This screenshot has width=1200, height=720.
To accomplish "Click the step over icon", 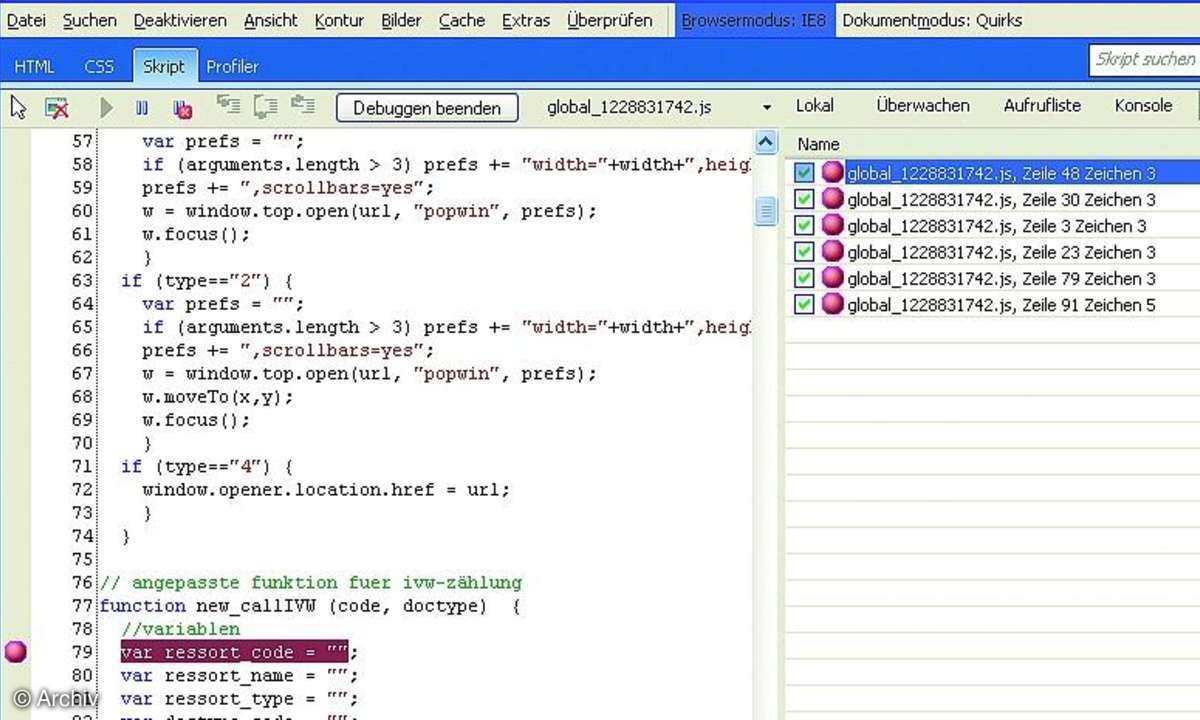I will [x=265, y=106].
